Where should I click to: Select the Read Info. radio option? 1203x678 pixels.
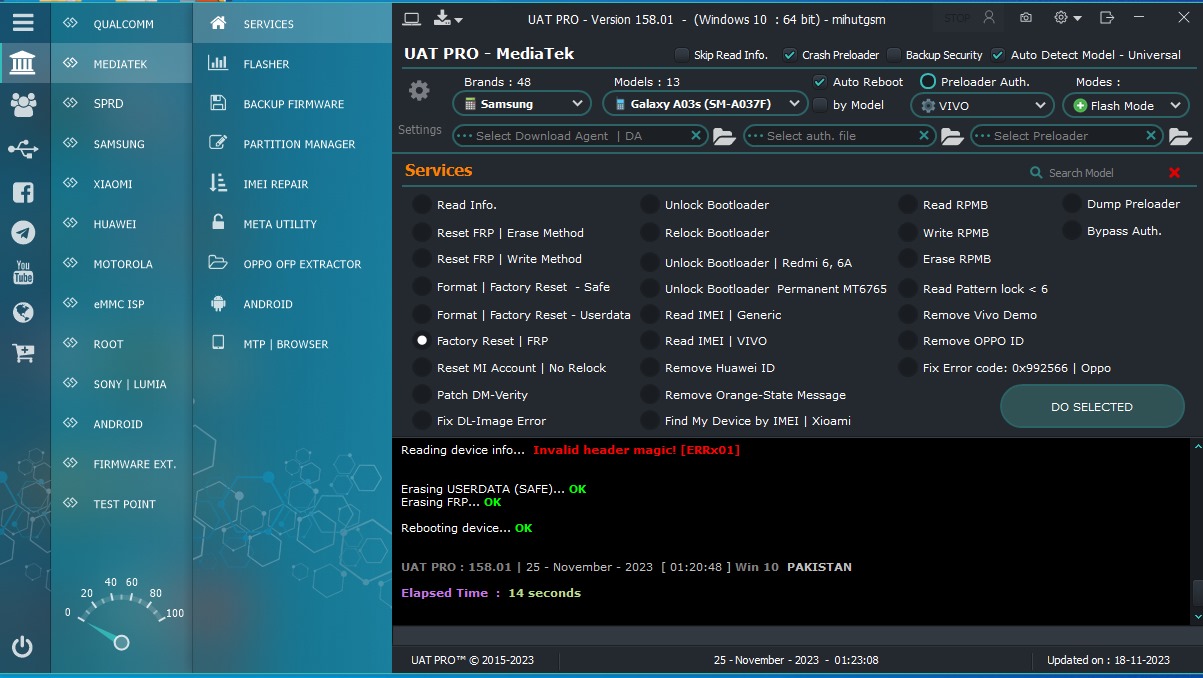[x=422, y=205]
